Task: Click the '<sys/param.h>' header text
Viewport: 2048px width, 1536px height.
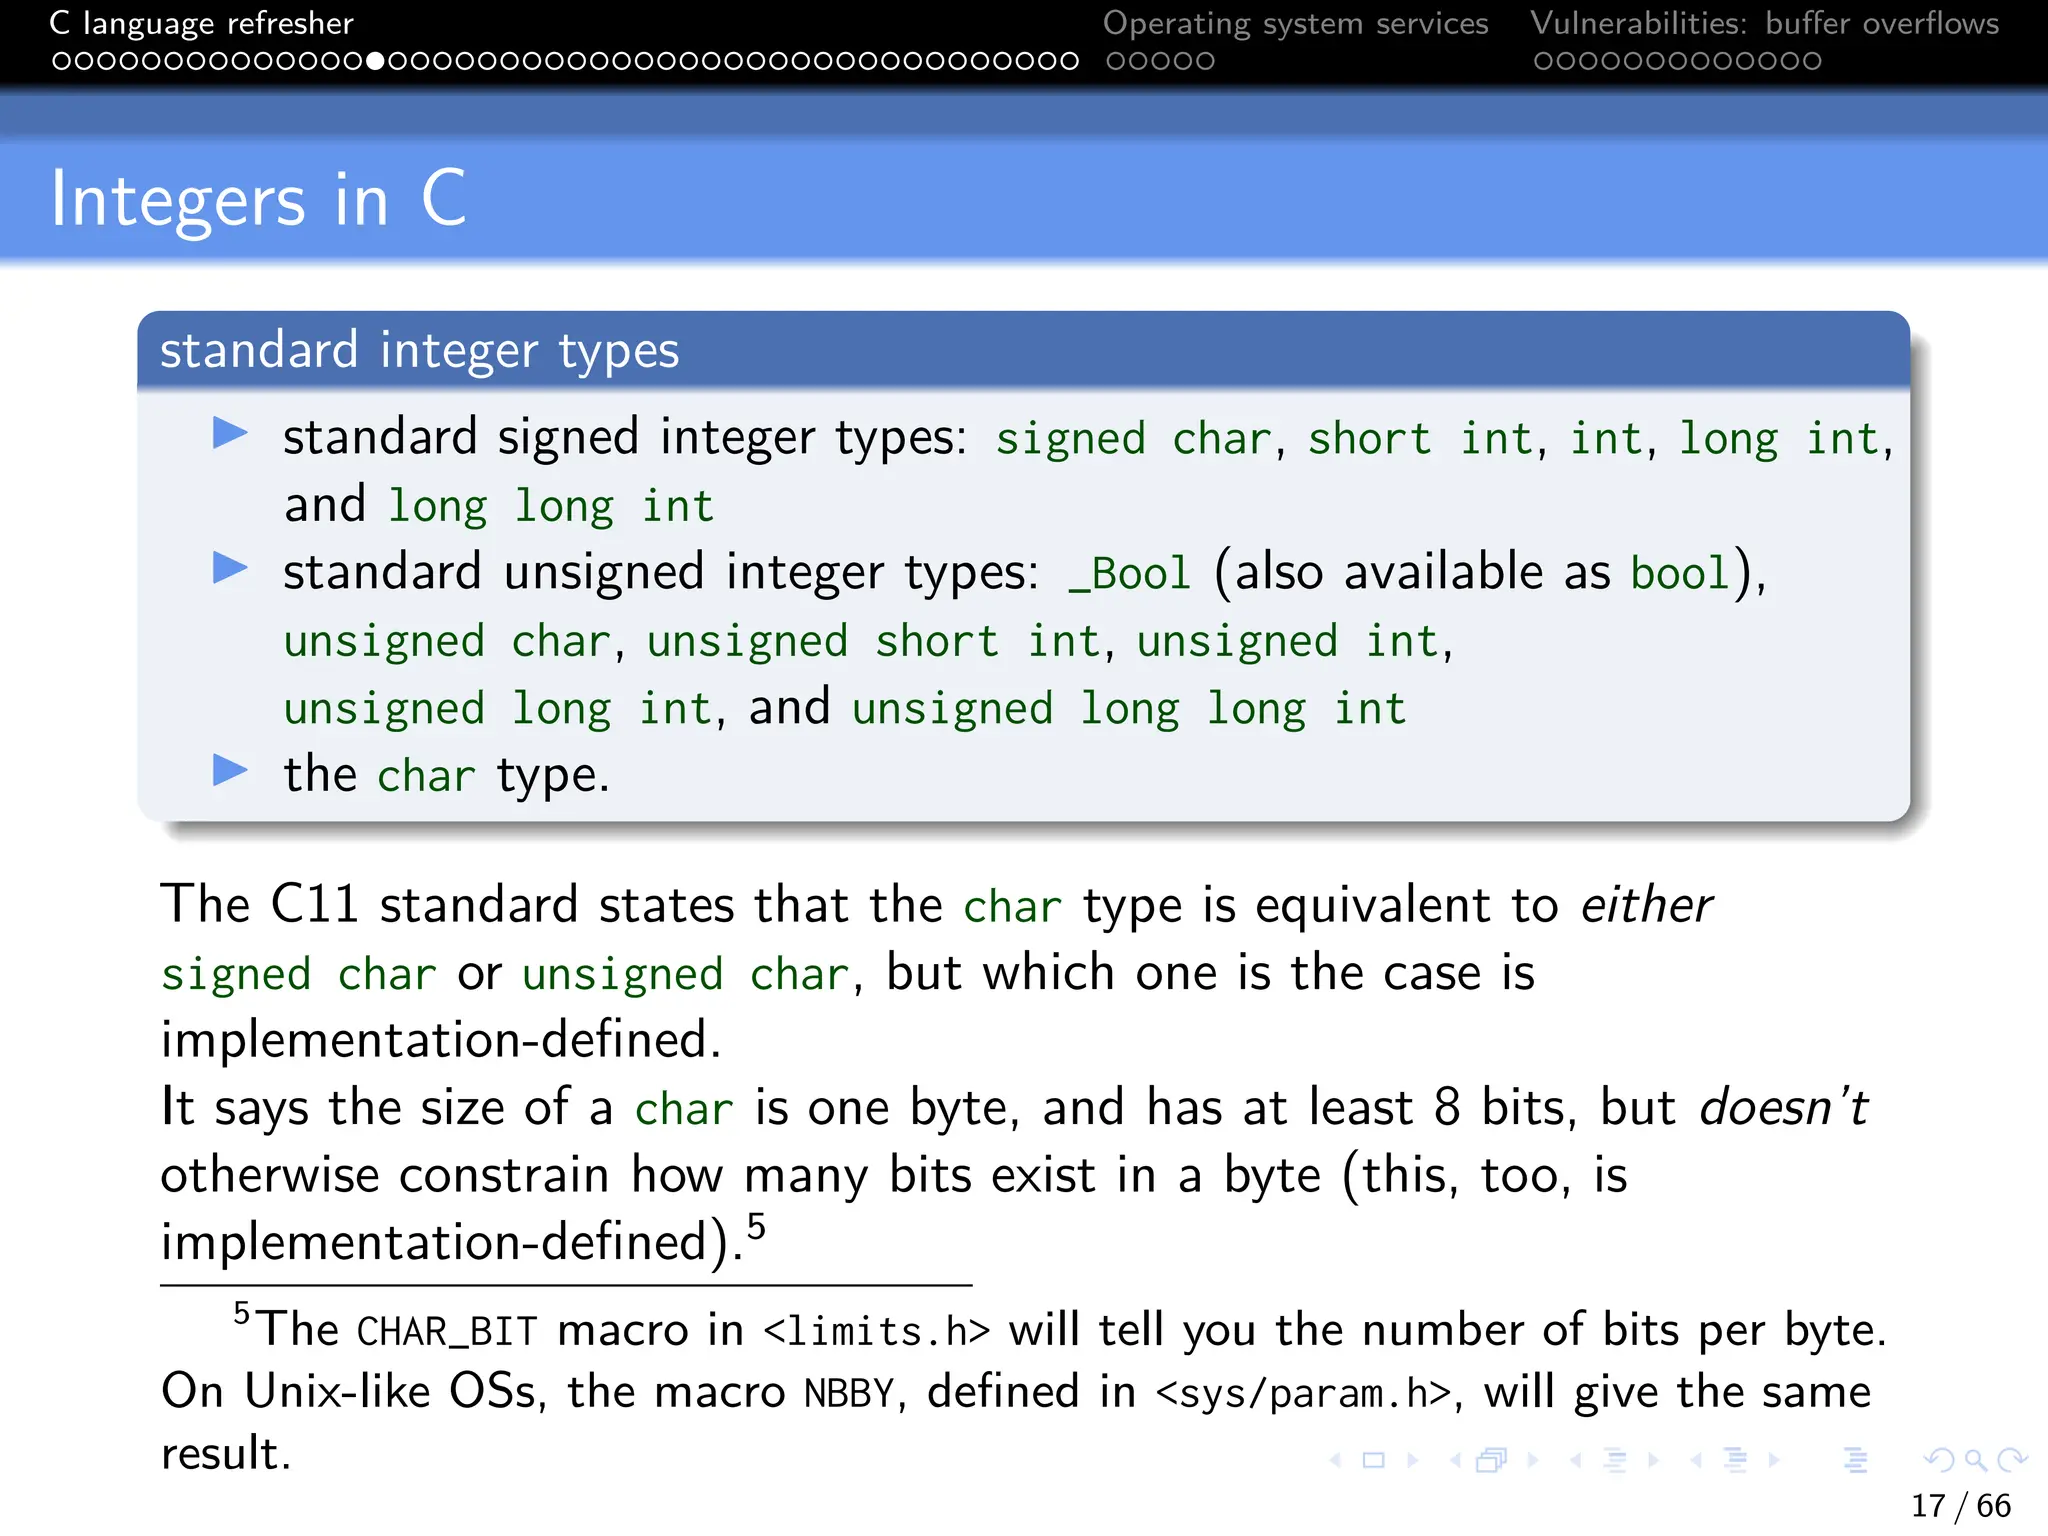Action: click(x=1303, y=1394)
